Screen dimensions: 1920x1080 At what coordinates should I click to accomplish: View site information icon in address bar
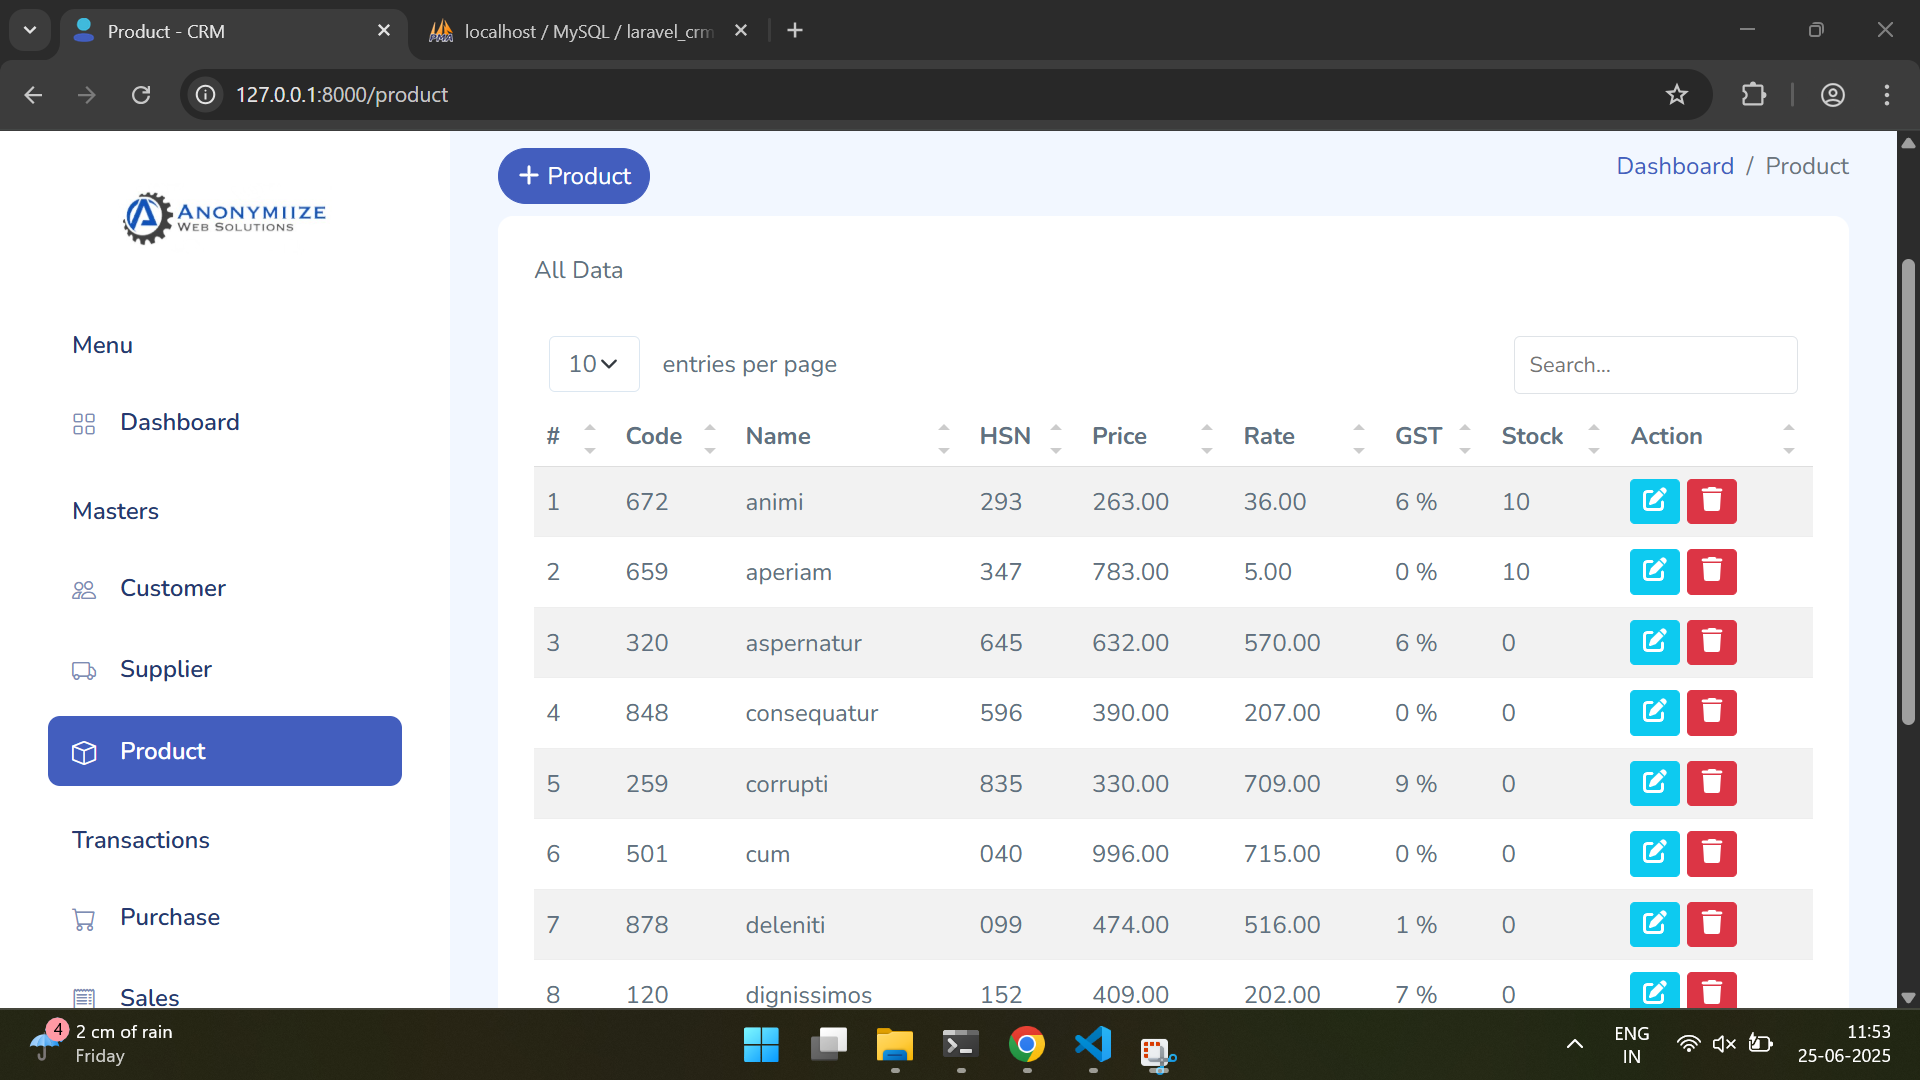click(x=205, y=95)
